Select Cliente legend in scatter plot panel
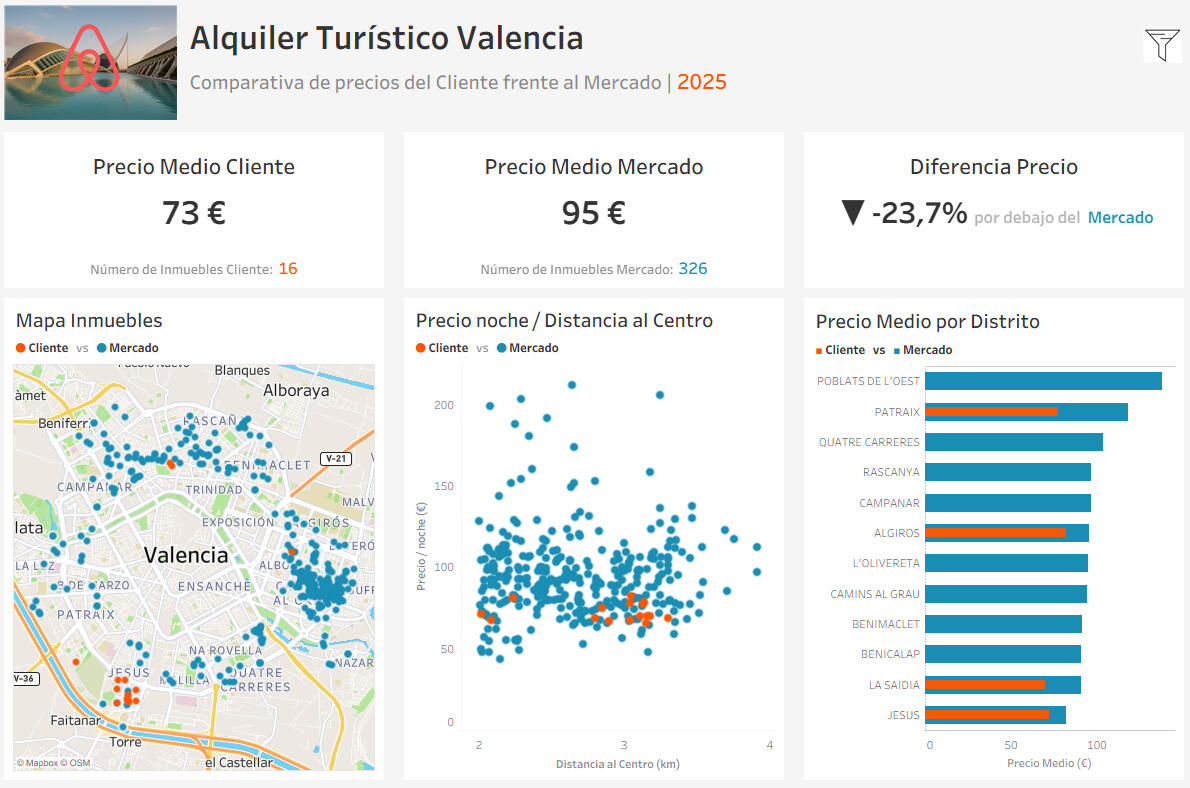The height and width of the screenshot is (788, 1190). pyautogui.click(x=441, y=348)
